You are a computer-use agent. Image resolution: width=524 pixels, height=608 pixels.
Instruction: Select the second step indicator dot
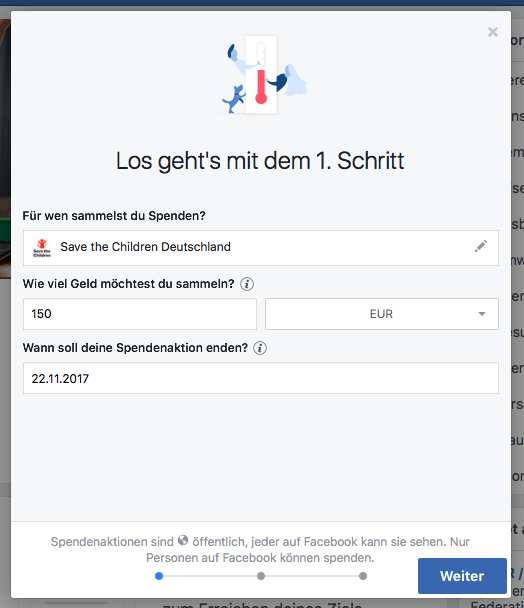tap(261, 576)
